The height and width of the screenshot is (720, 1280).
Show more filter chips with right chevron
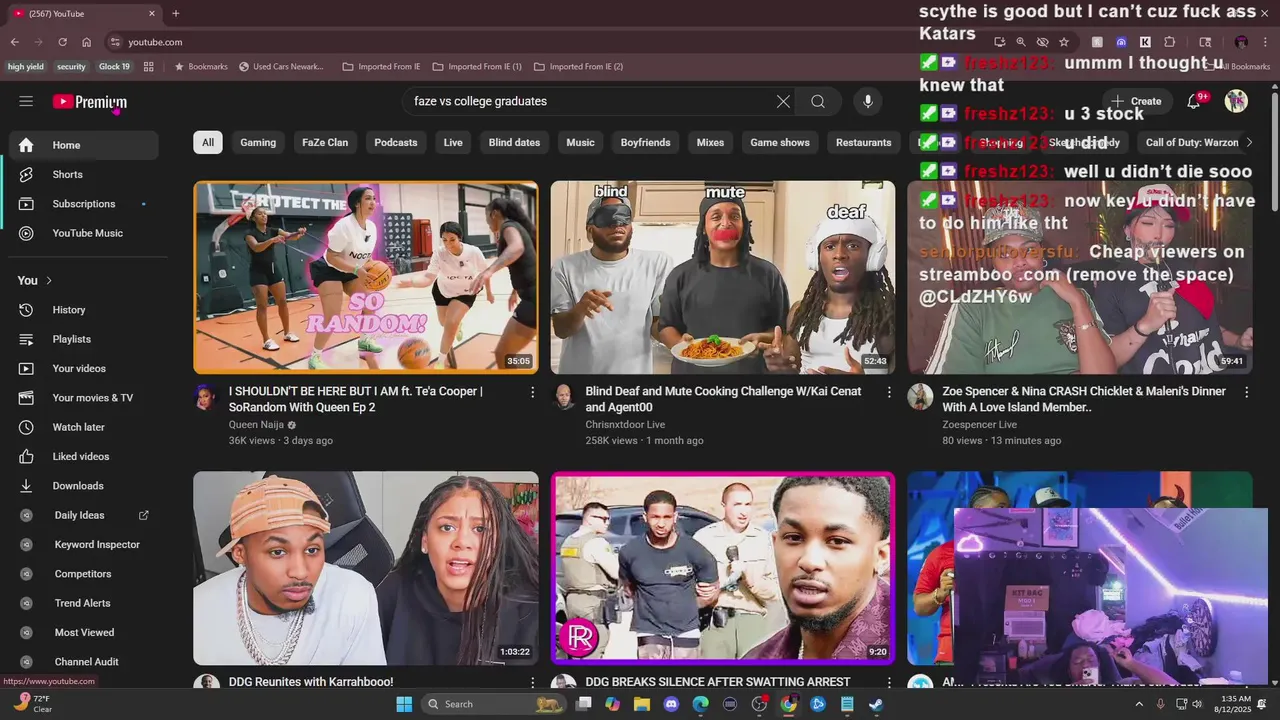[x=1248, y=142]
